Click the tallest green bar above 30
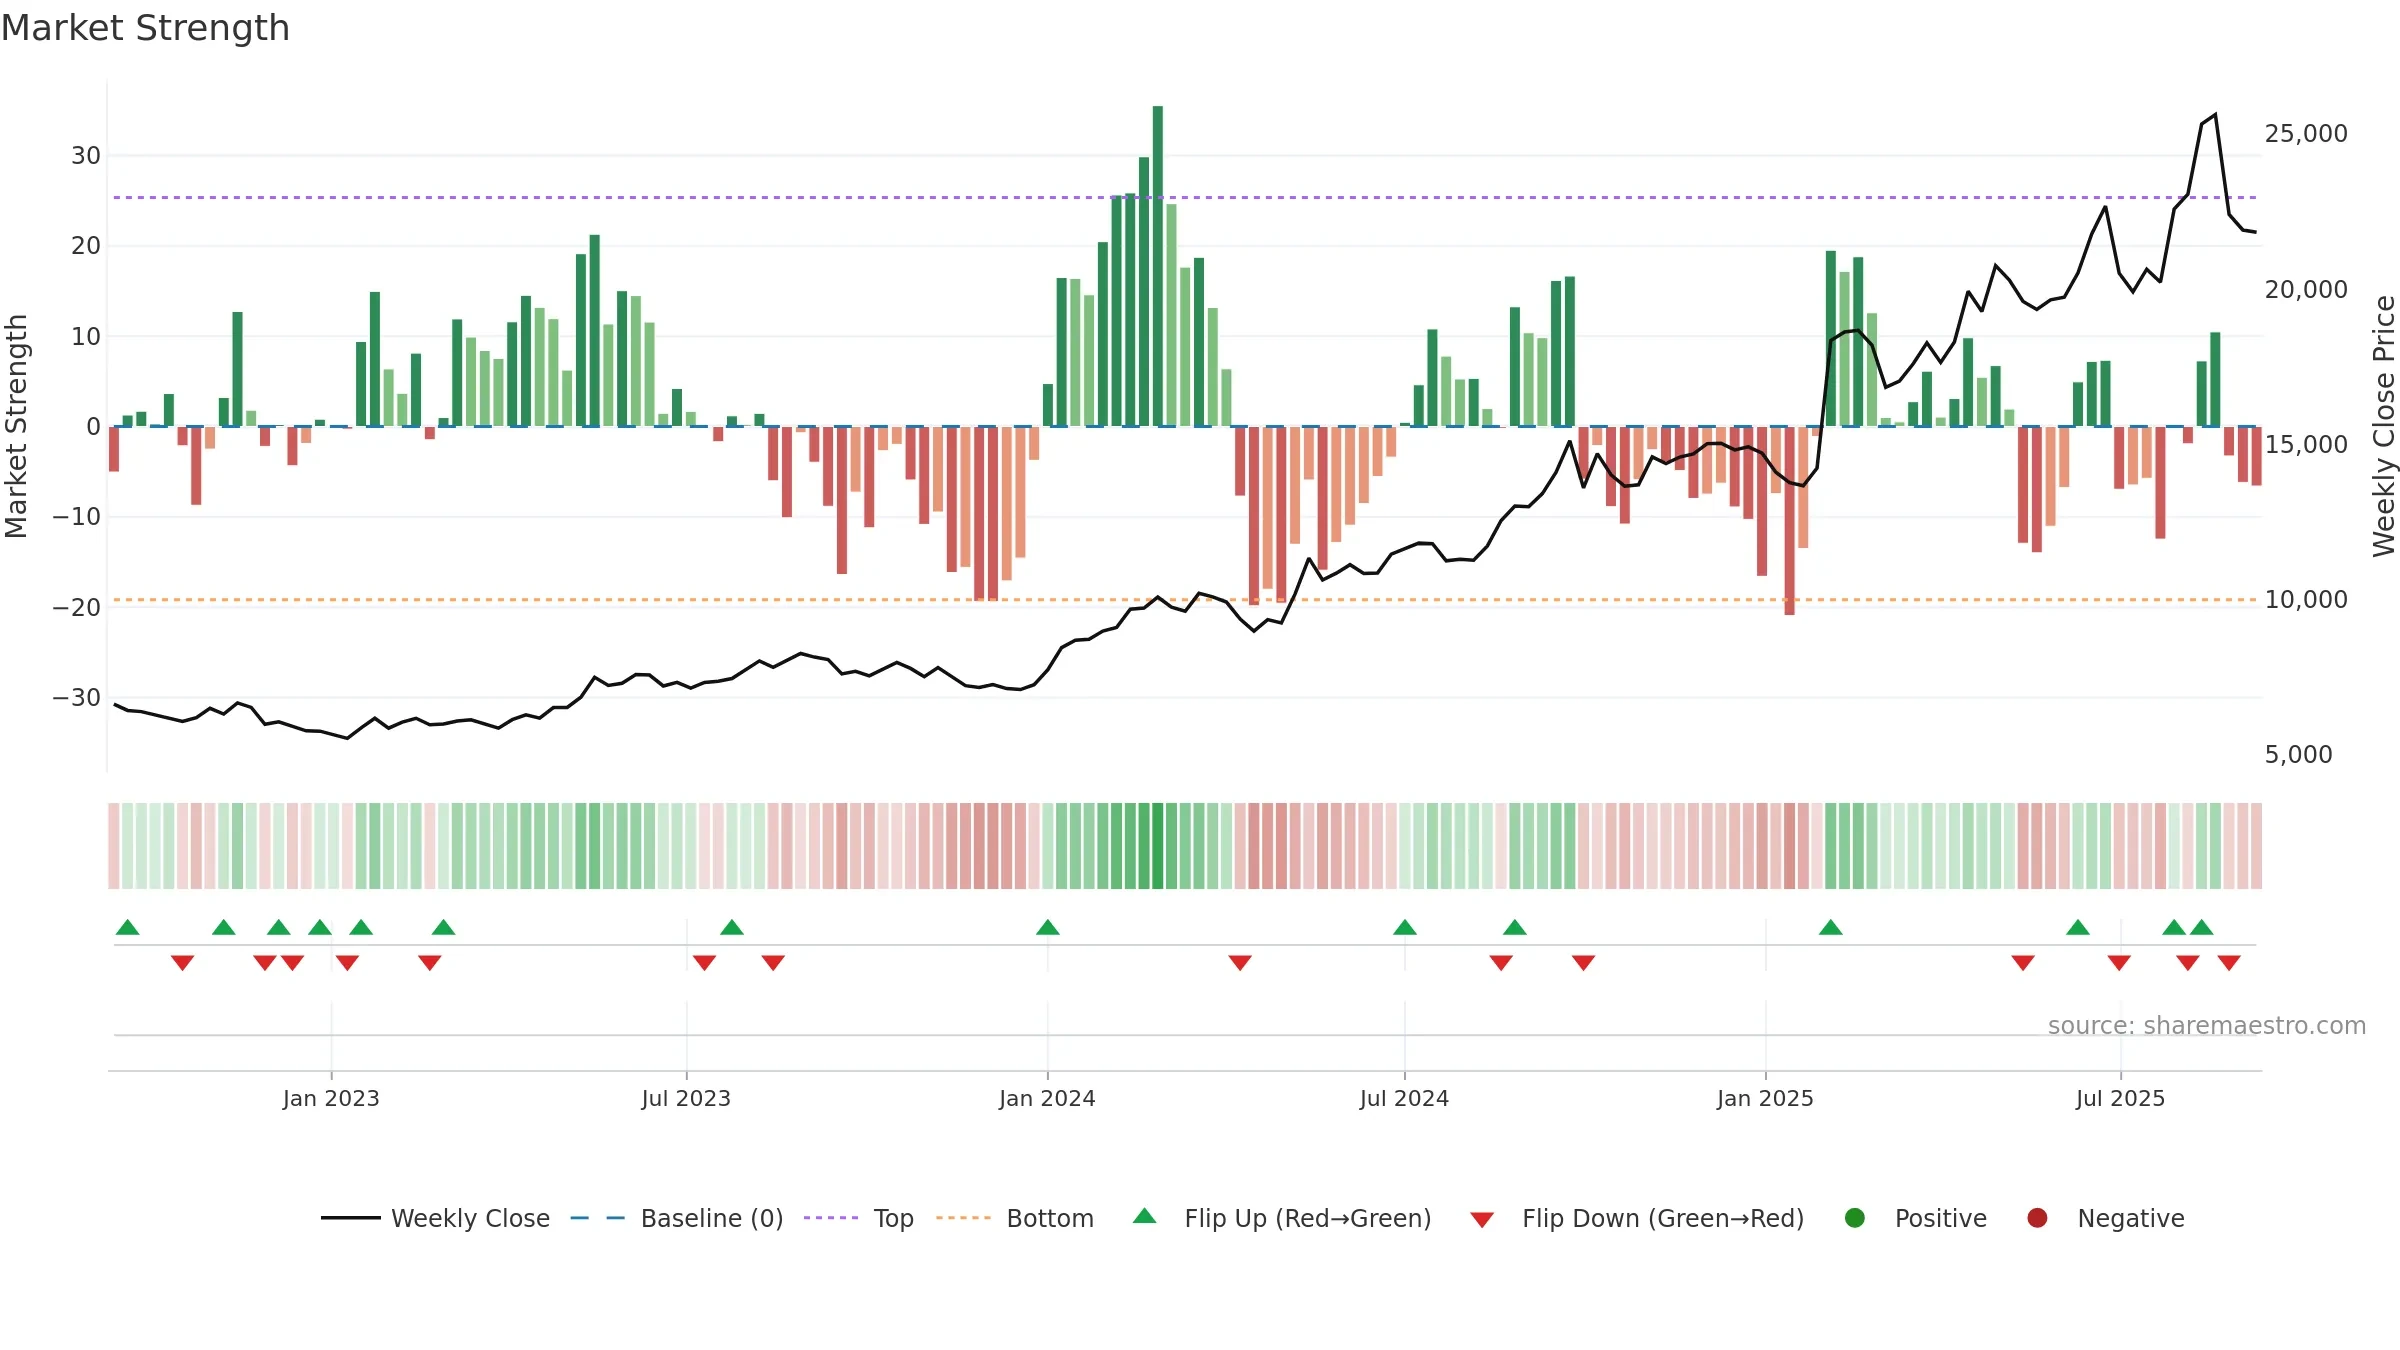Image resolution: width=2400 pixels, height=1350 pixels. point(1158,266)
